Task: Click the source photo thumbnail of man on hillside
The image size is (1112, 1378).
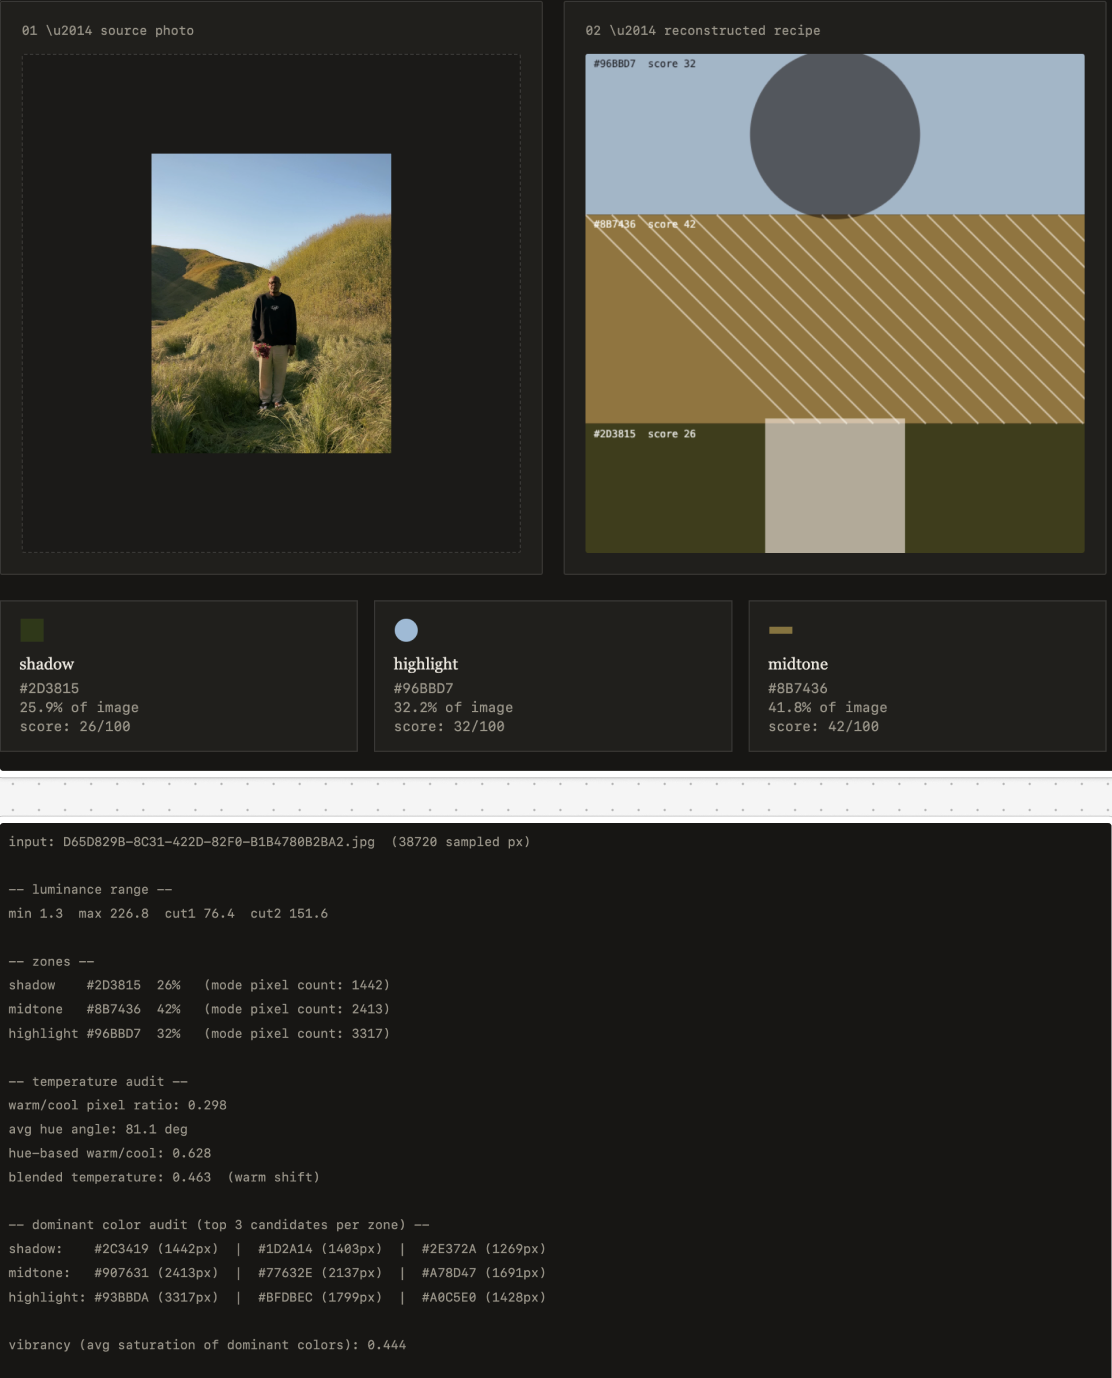Action: click(271, 303)
